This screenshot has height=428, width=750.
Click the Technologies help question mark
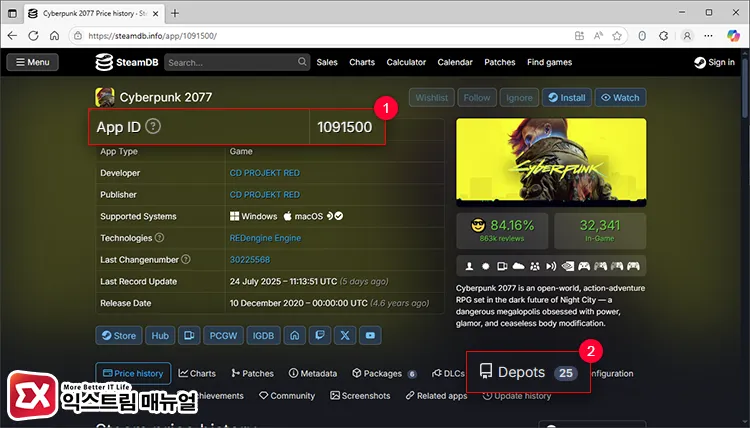pyautogui.click(x=160, y=238)
